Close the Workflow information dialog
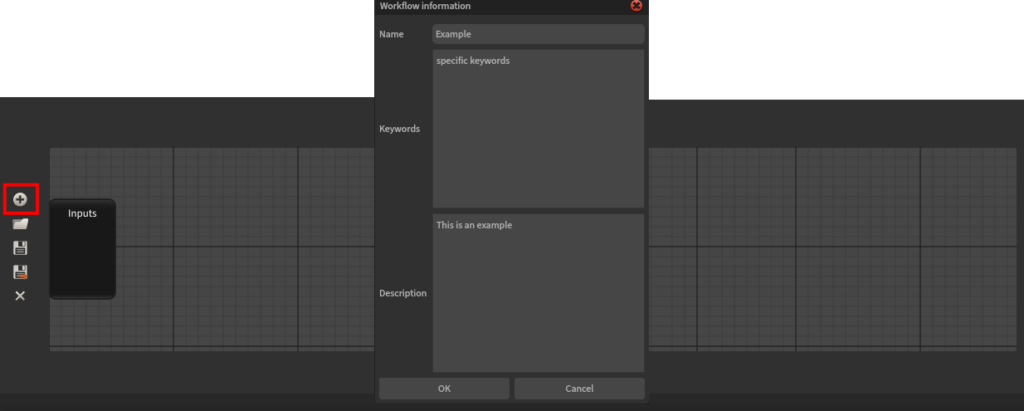 tap(636, 6)
